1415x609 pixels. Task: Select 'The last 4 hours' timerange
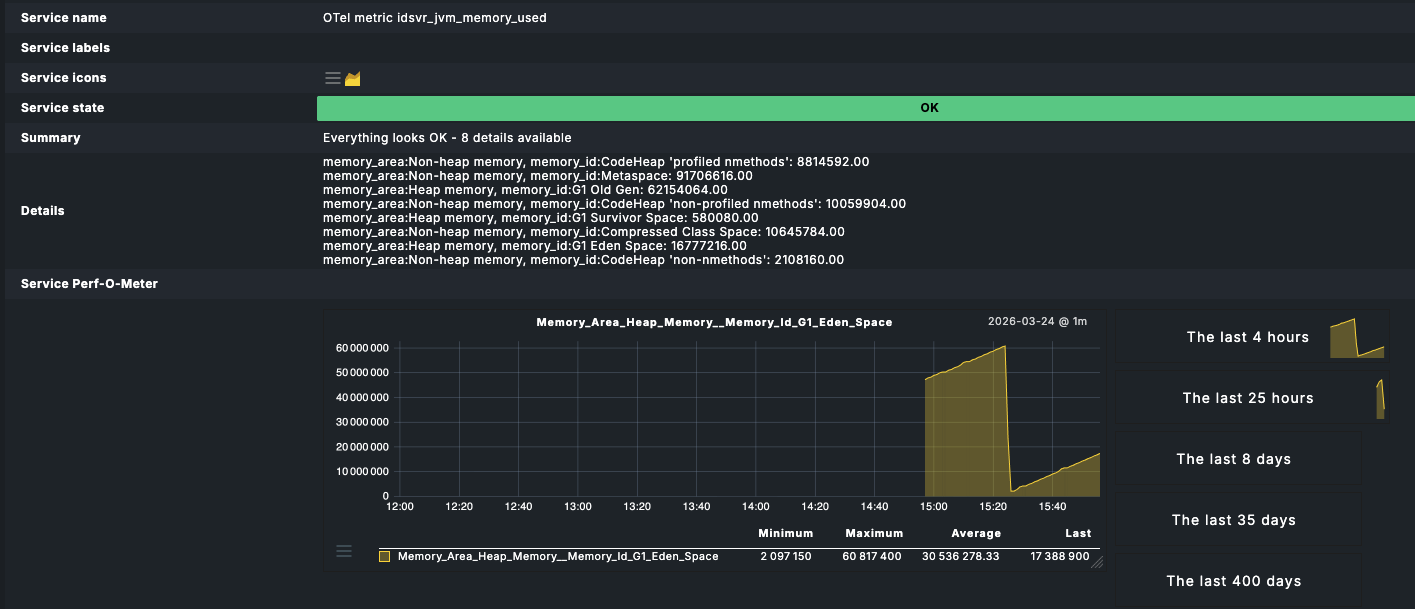(x=1247, y=337)
